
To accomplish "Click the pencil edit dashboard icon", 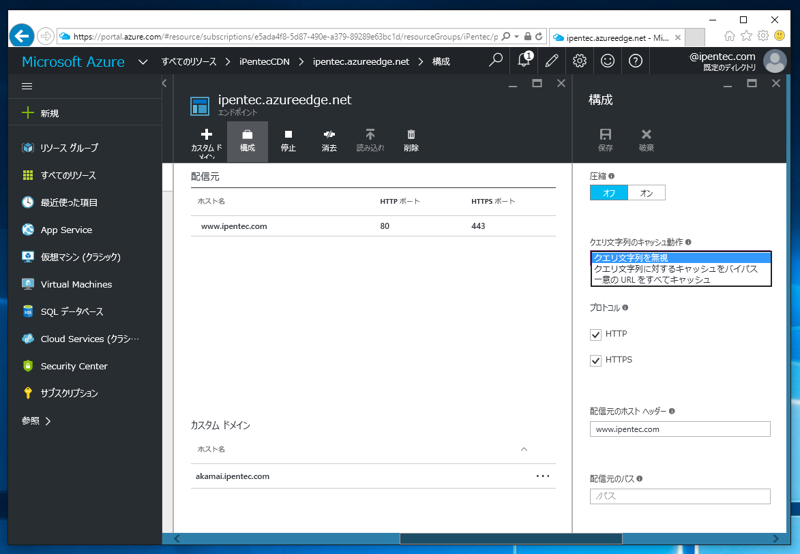I will [x=552, y=61].
